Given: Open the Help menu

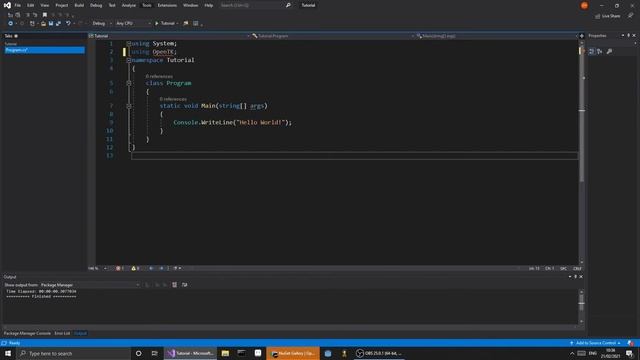Looking at the screenshot, I should tap(209, 5).
